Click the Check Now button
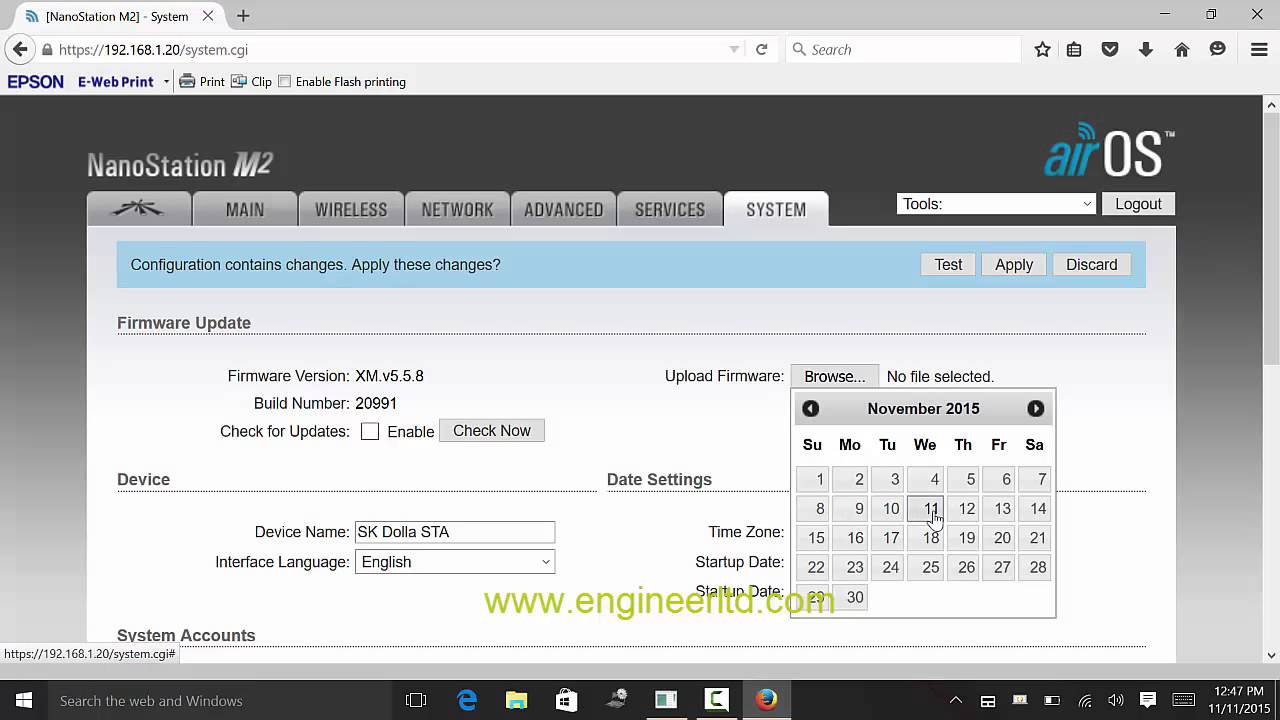1280x720 pixels. [492, 431]
